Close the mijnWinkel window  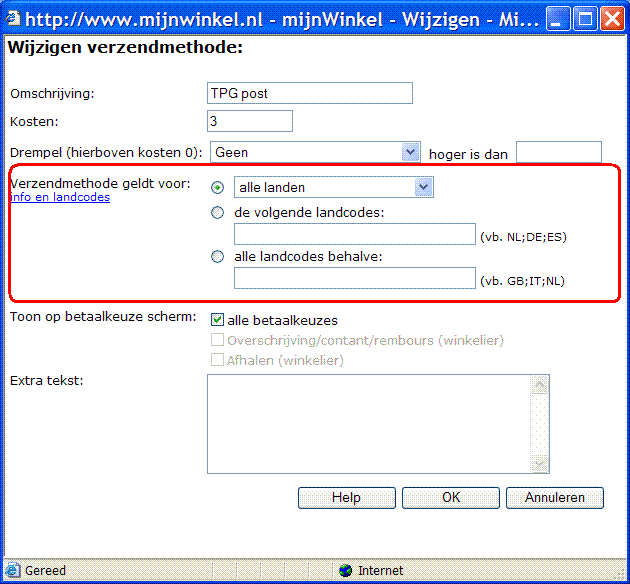(x=612, y=19)
